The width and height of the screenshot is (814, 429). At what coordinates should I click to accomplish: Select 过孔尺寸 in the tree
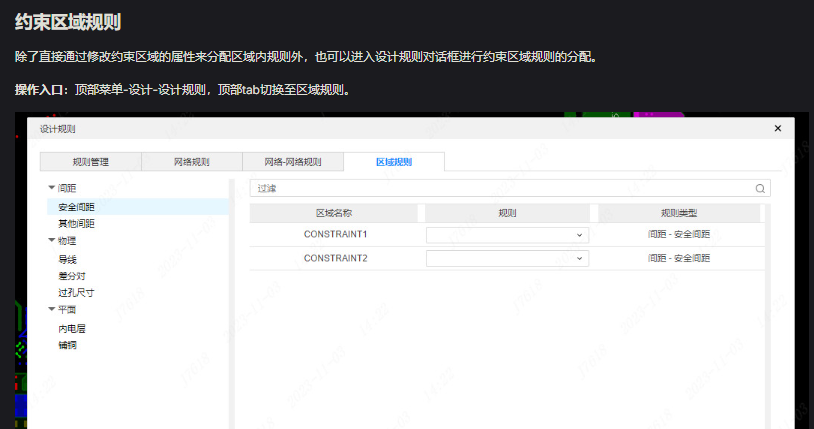pos(76,293)
